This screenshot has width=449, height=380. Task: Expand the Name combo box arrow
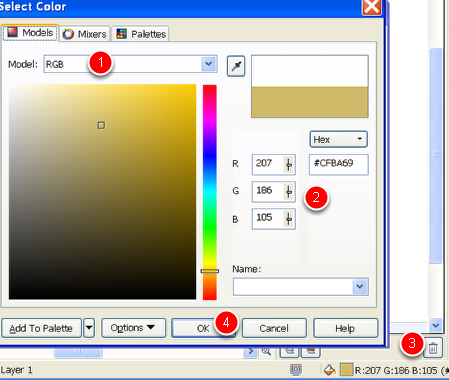[x=360, y=286]
